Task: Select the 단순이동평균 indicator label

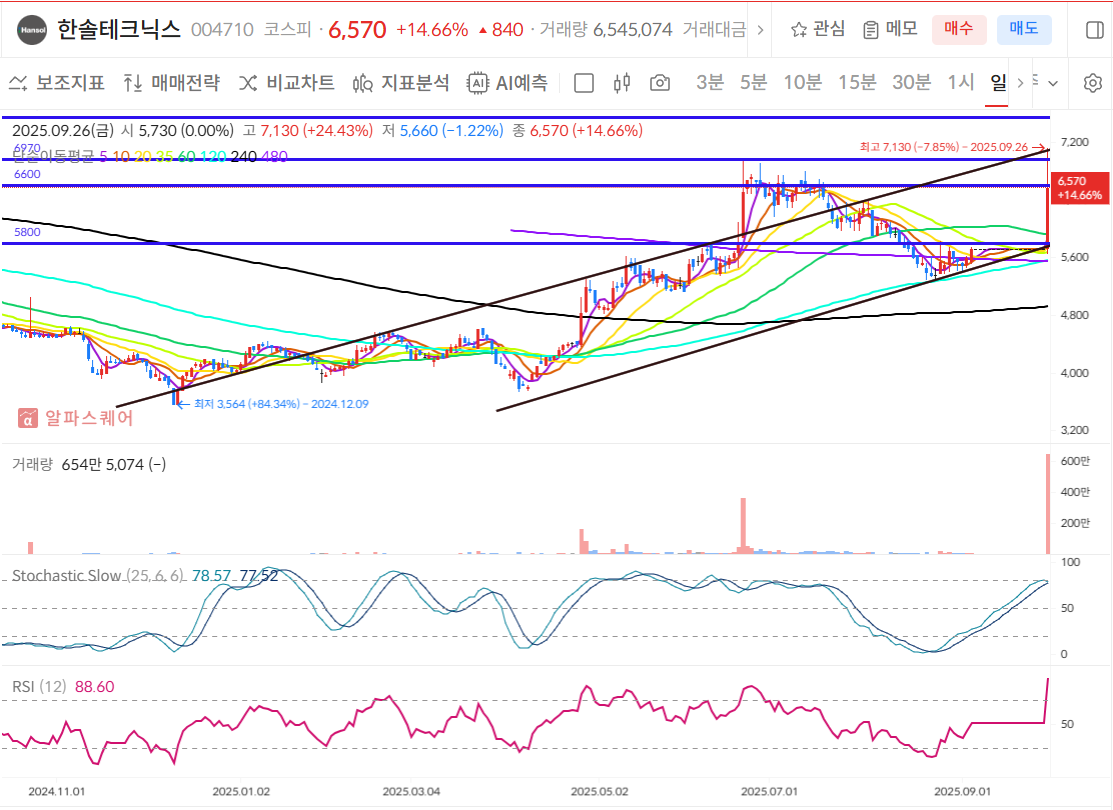Action: tap(53, 156)
